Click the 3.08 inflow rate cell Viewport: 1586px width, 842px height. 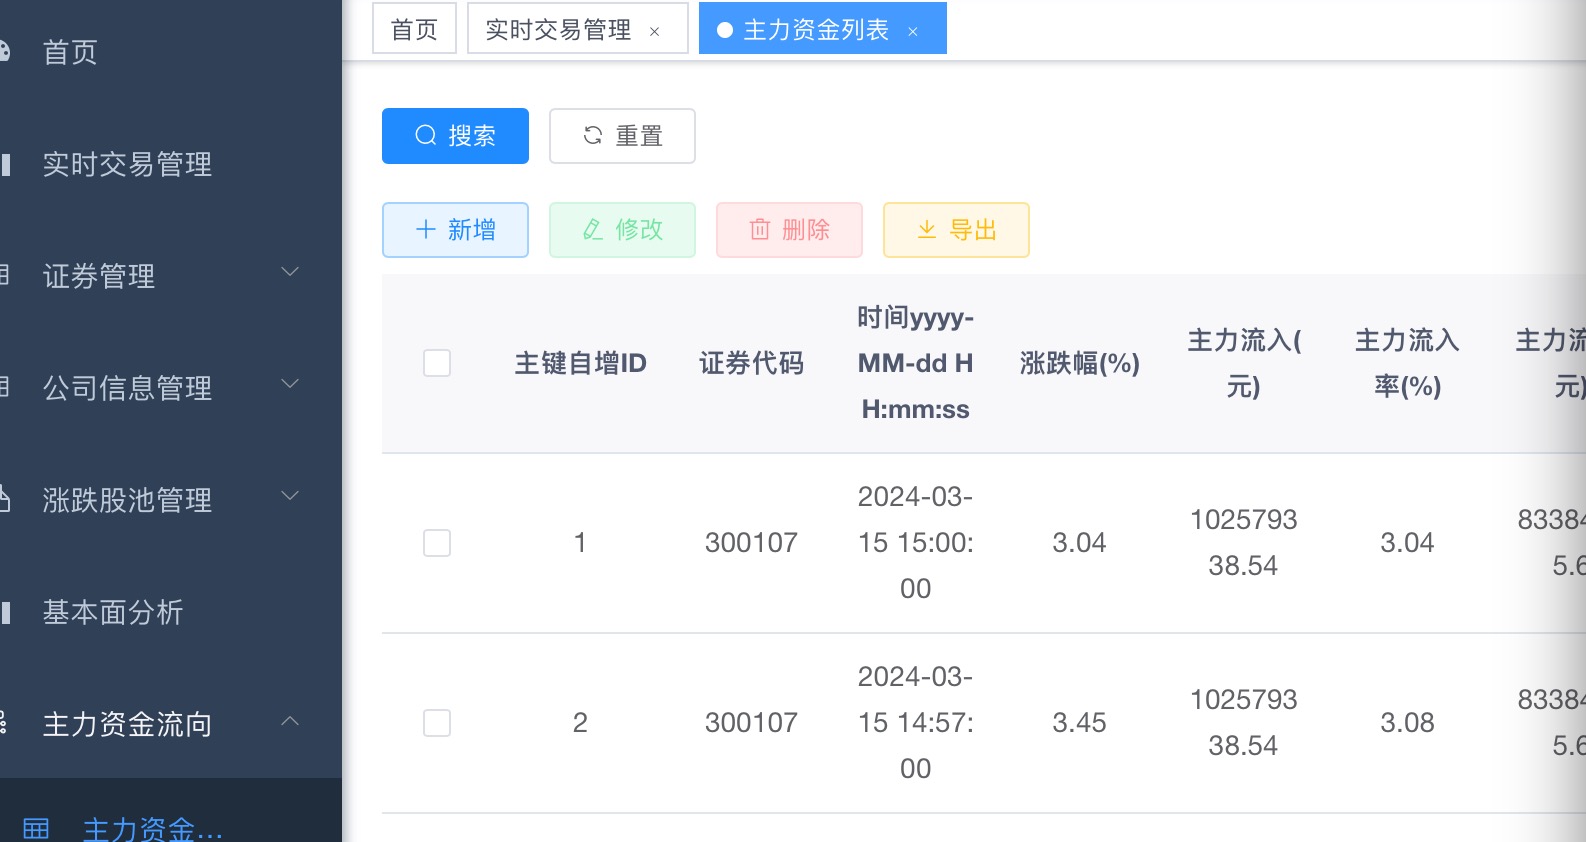point(1407,723)
